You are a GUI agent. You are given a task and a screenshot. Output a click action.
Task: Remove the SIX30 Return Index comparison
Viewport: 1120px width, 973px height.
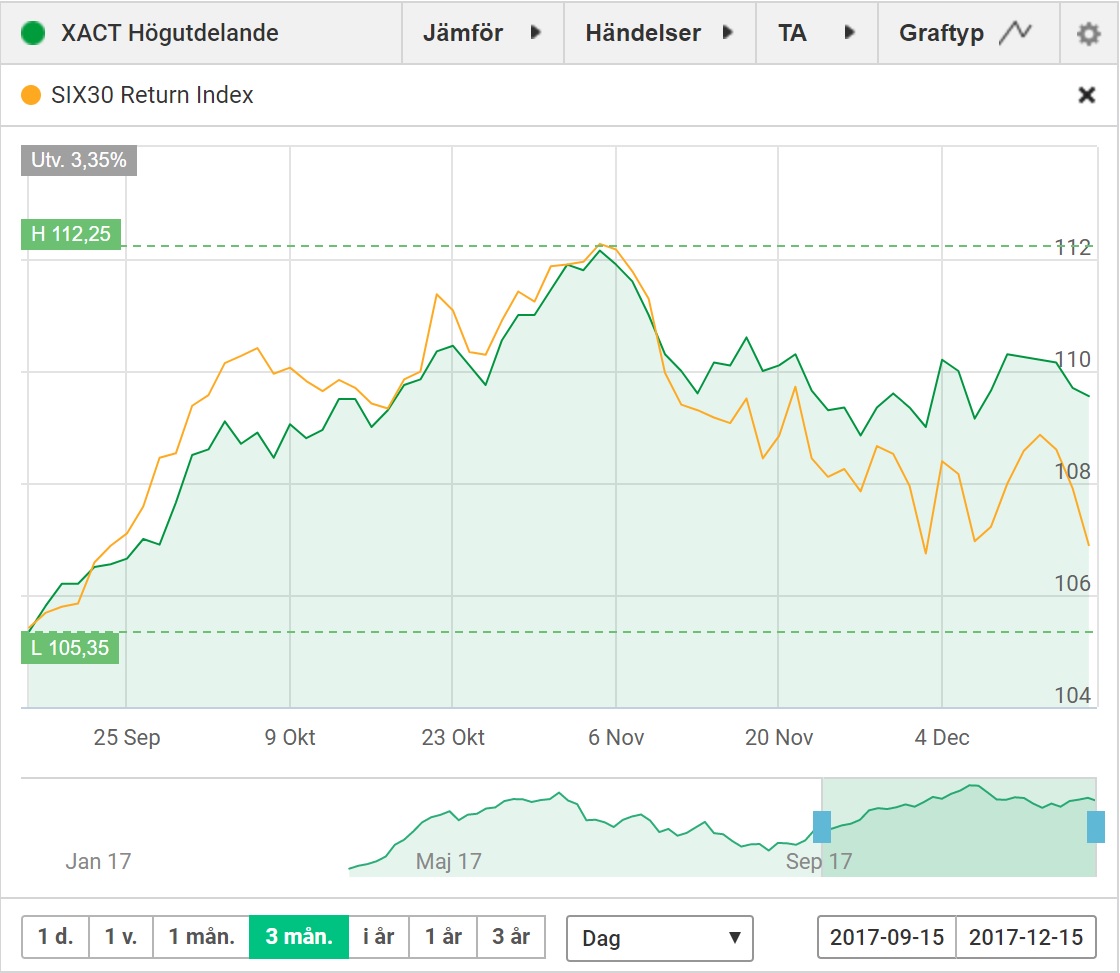[x=1086, y=95]
